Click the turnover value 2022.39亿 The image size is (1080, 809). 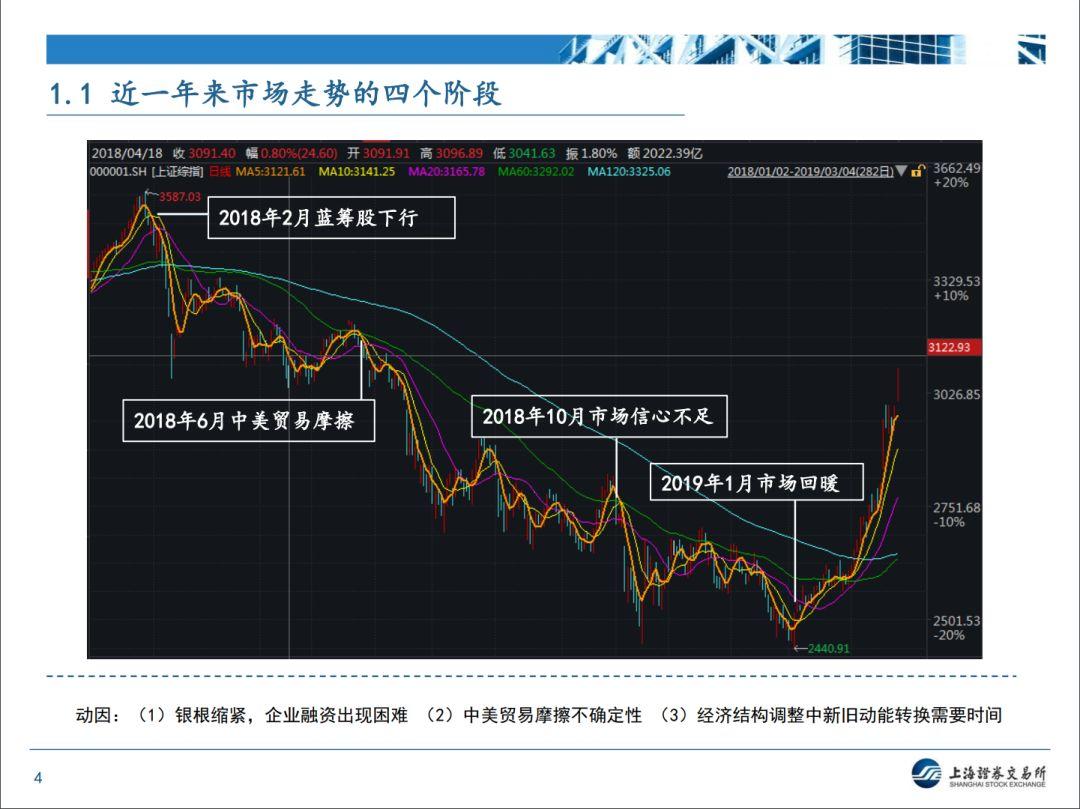pos(673,154)
